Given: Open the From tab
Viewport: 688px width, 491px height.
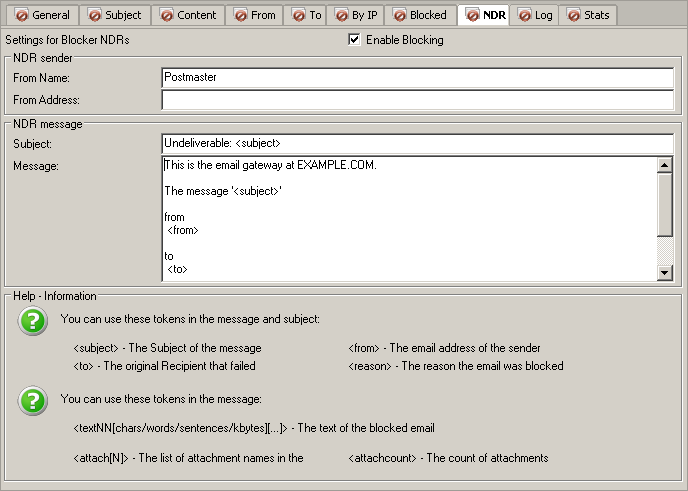Looking at the screenshot, I should (x=254, y=15).
